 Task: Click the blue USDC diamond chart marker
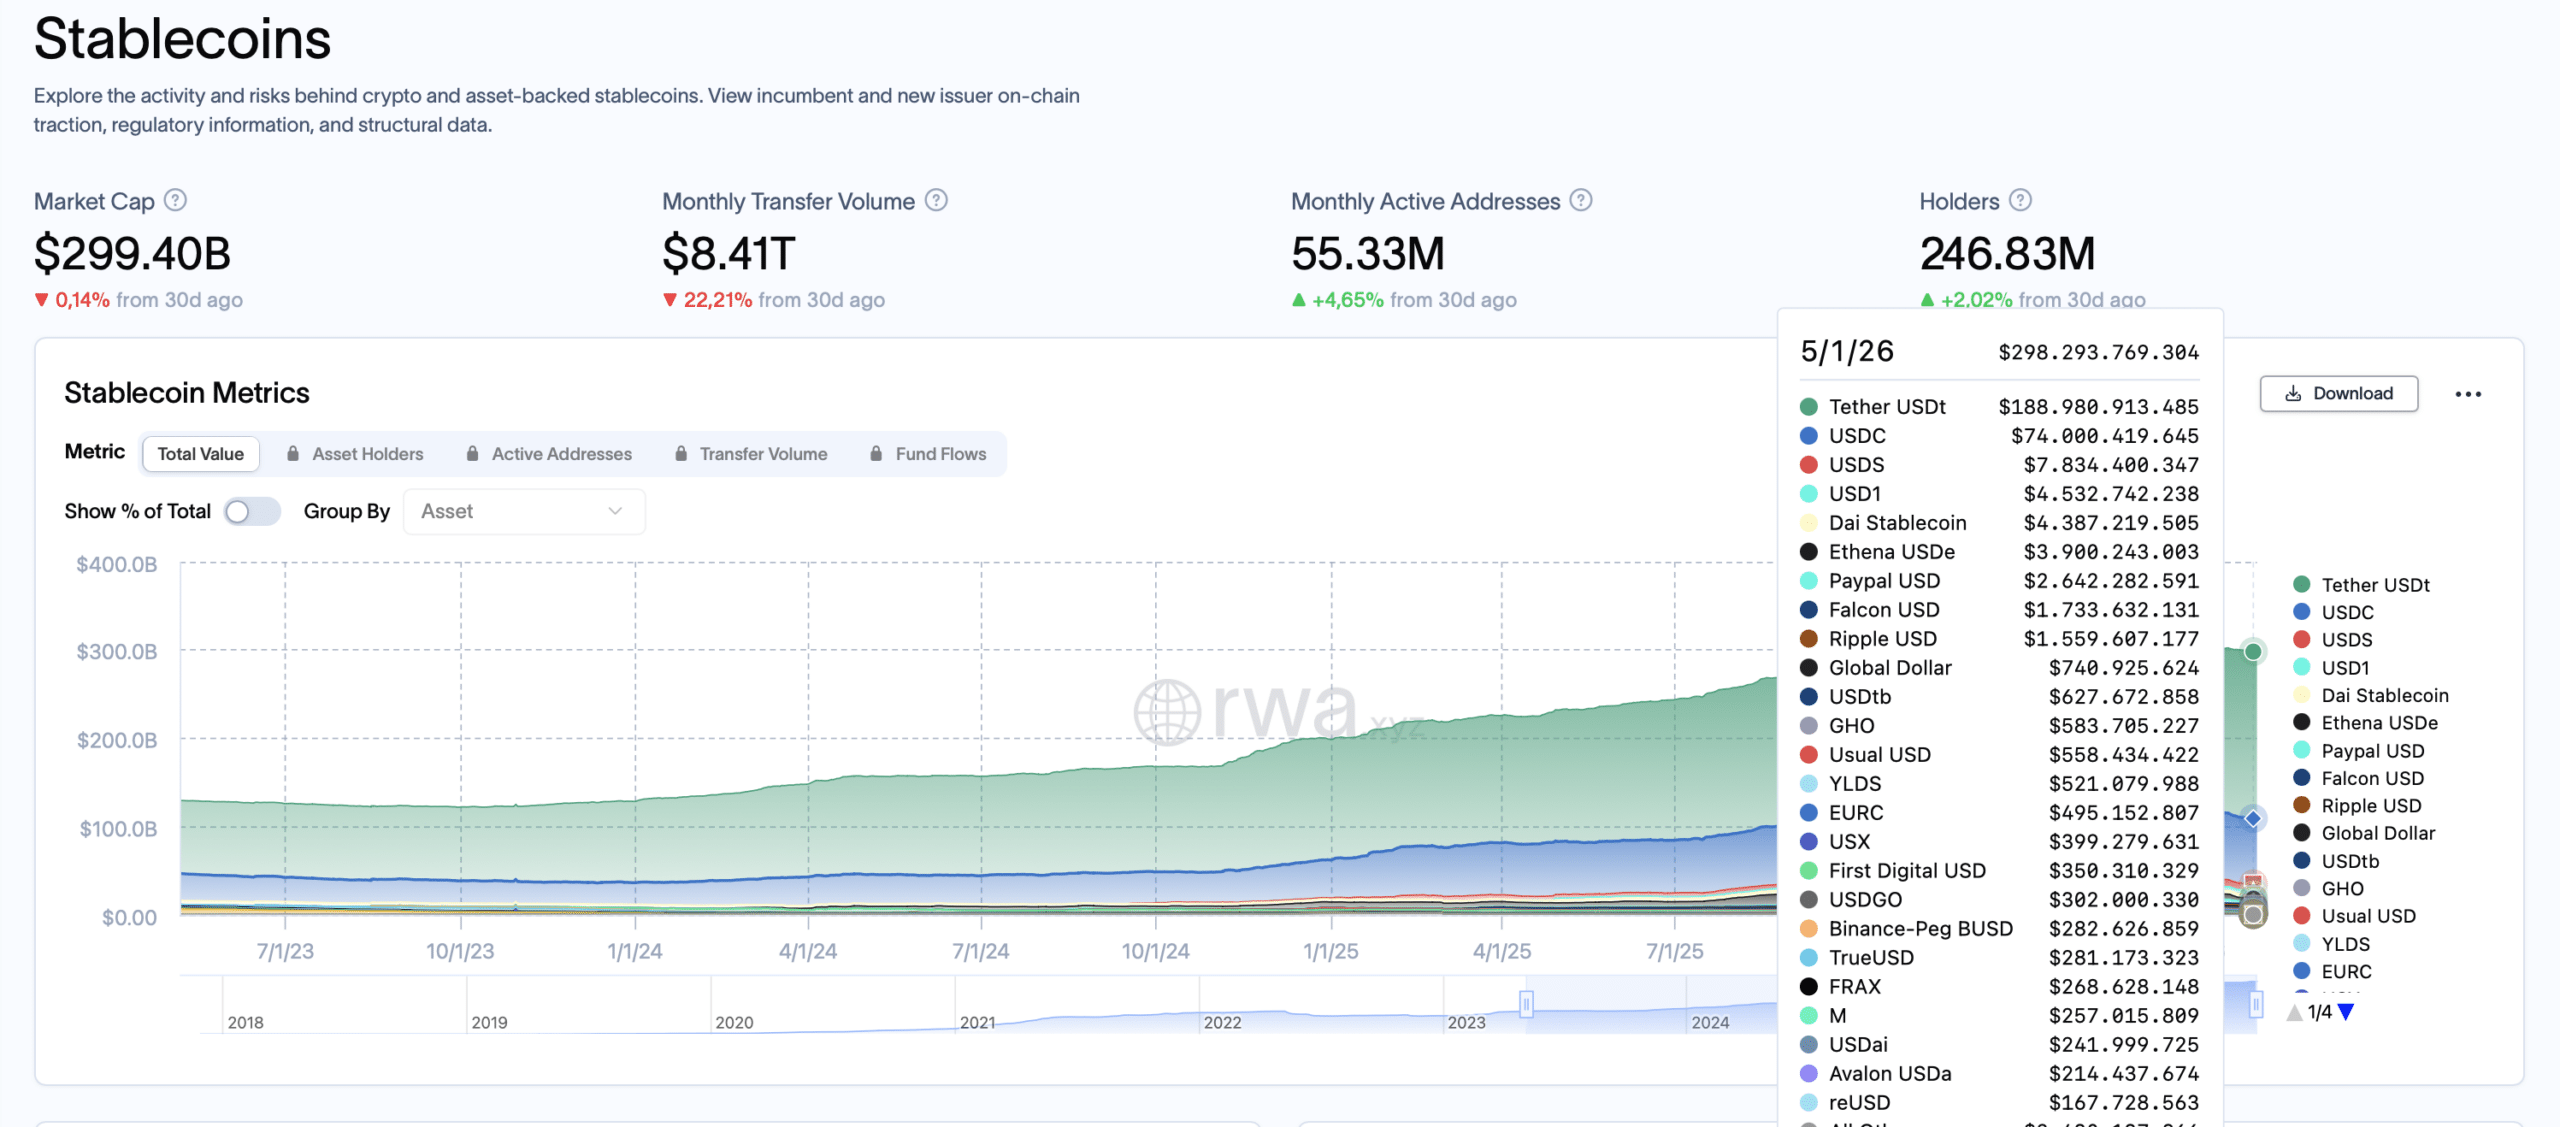(2253, 818)
